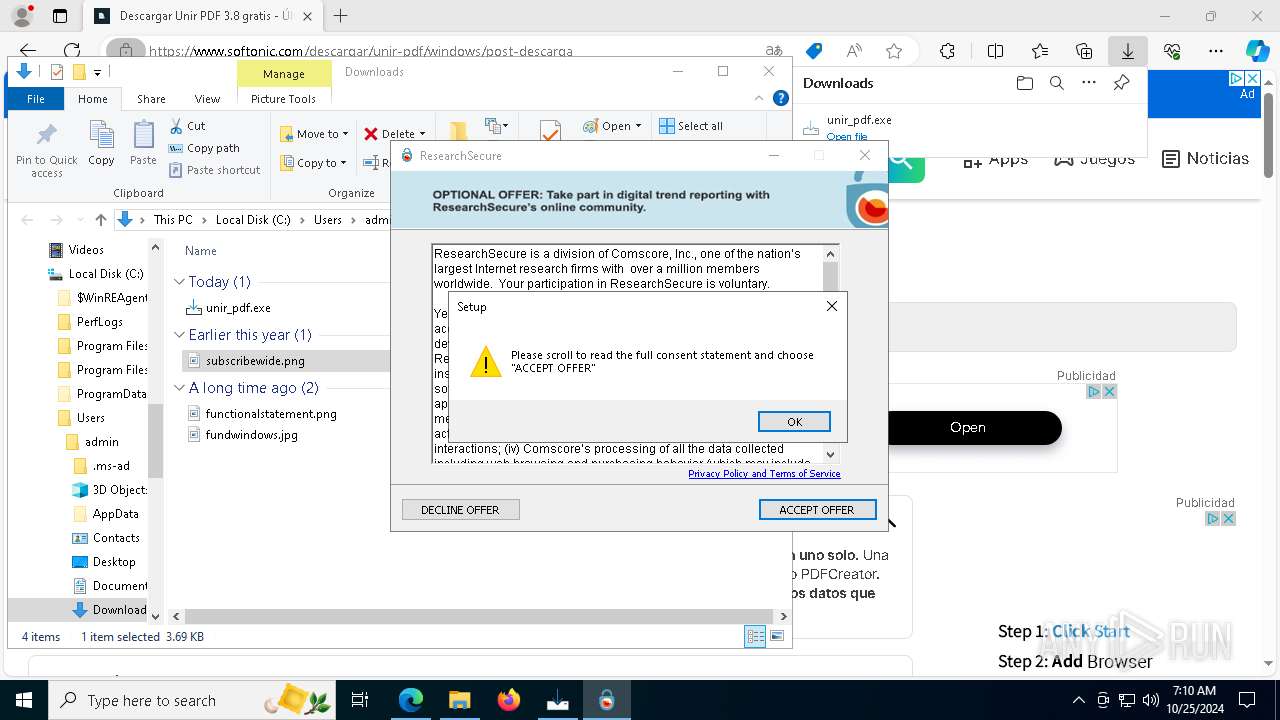Click Paste icon in ribbon

tap(143, 143)
